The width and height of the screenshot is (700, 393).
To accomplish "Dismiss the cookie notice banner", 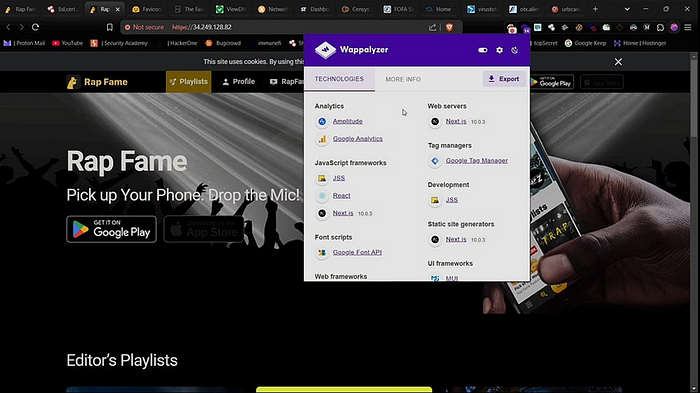I will point(618,62).
